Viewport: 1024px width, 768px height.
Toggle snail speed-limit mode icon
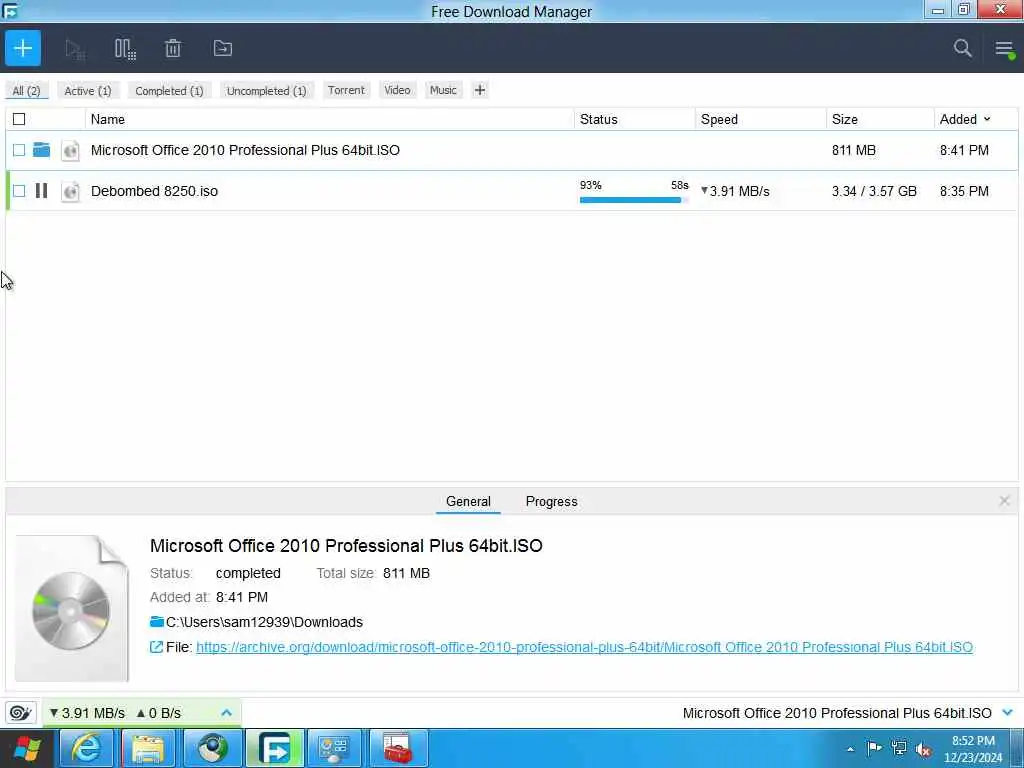pyautogui.click(x=21, y=712)
